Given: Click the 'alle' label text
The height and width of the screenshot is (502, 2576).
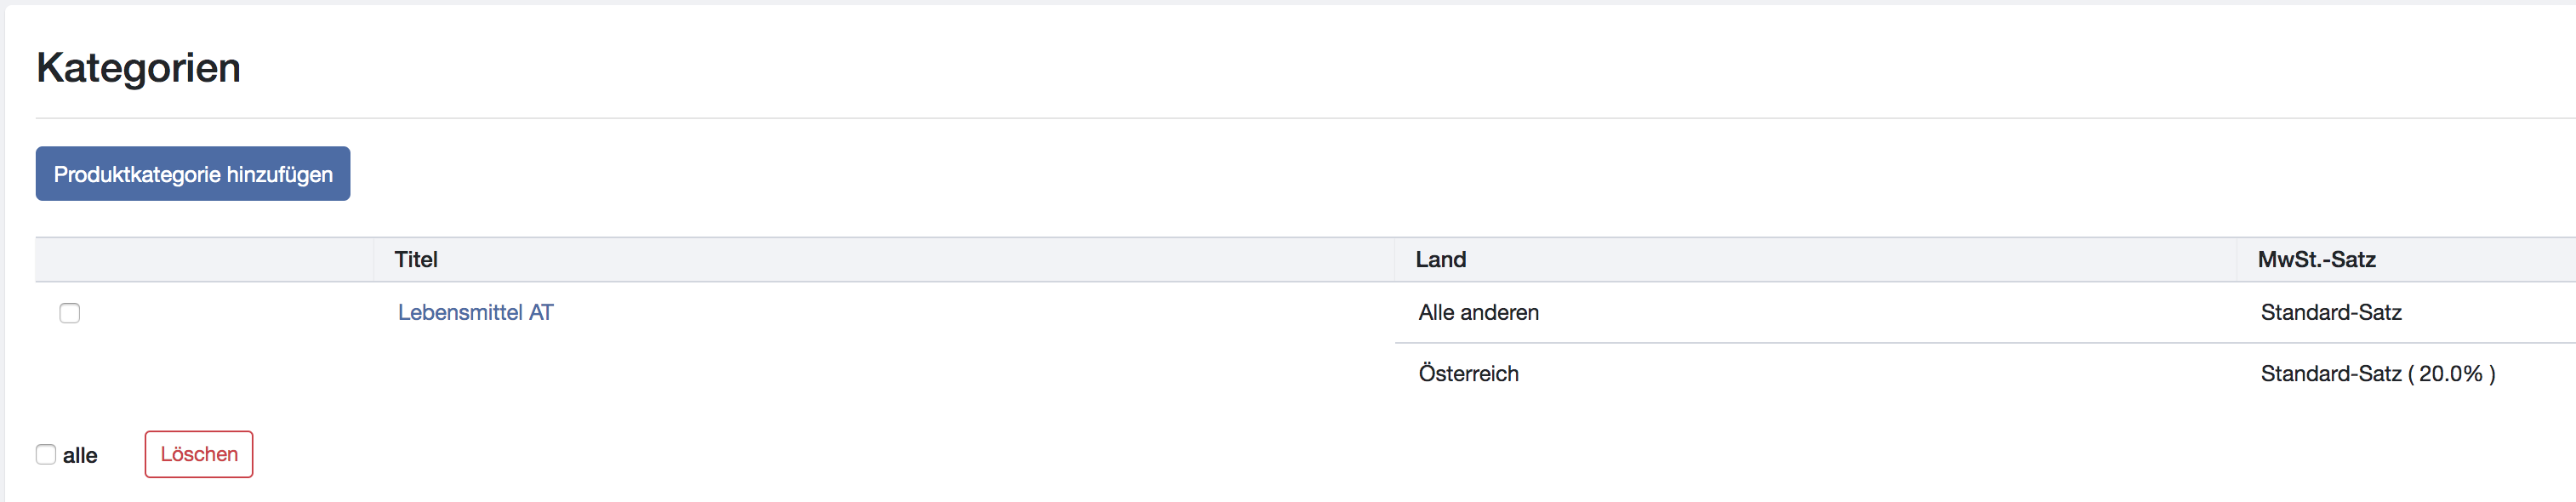Looking at the screenshot, I should pyautogui.click(x=80, y=456).
